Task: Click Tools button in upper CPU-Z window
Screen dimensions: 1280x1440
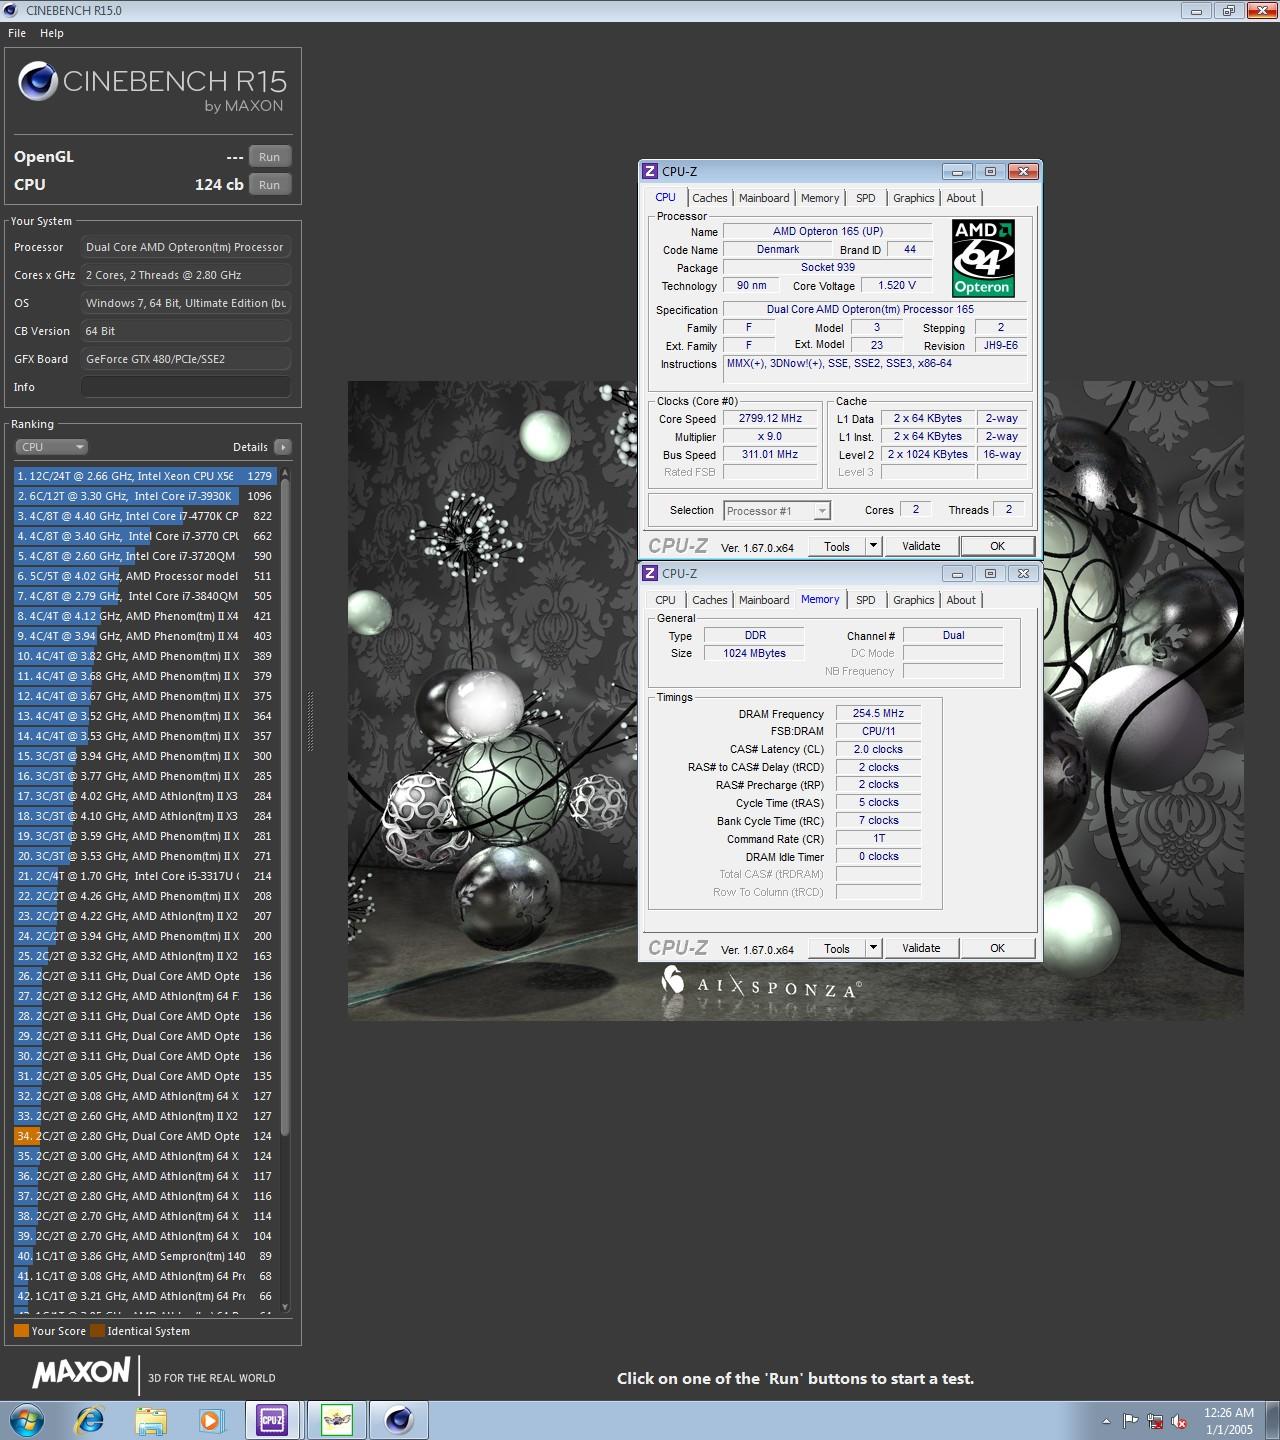Action: (x=837, y=546)
